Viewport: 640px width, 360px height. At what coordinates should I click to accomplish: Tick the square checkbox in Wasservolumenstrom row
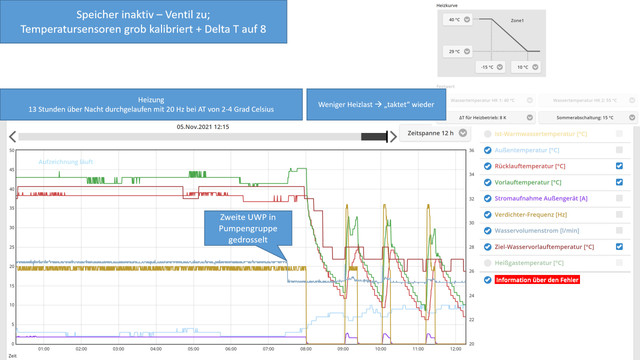[619, 230]
